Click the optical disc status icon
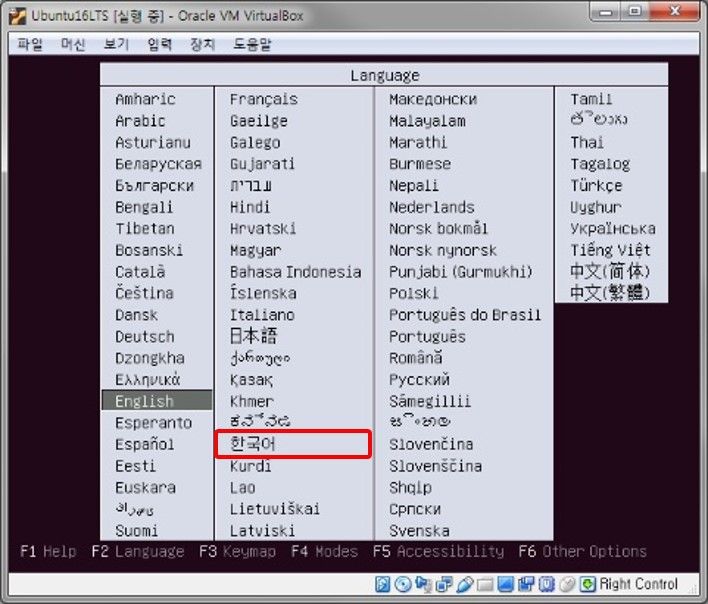 pos(403,584)
